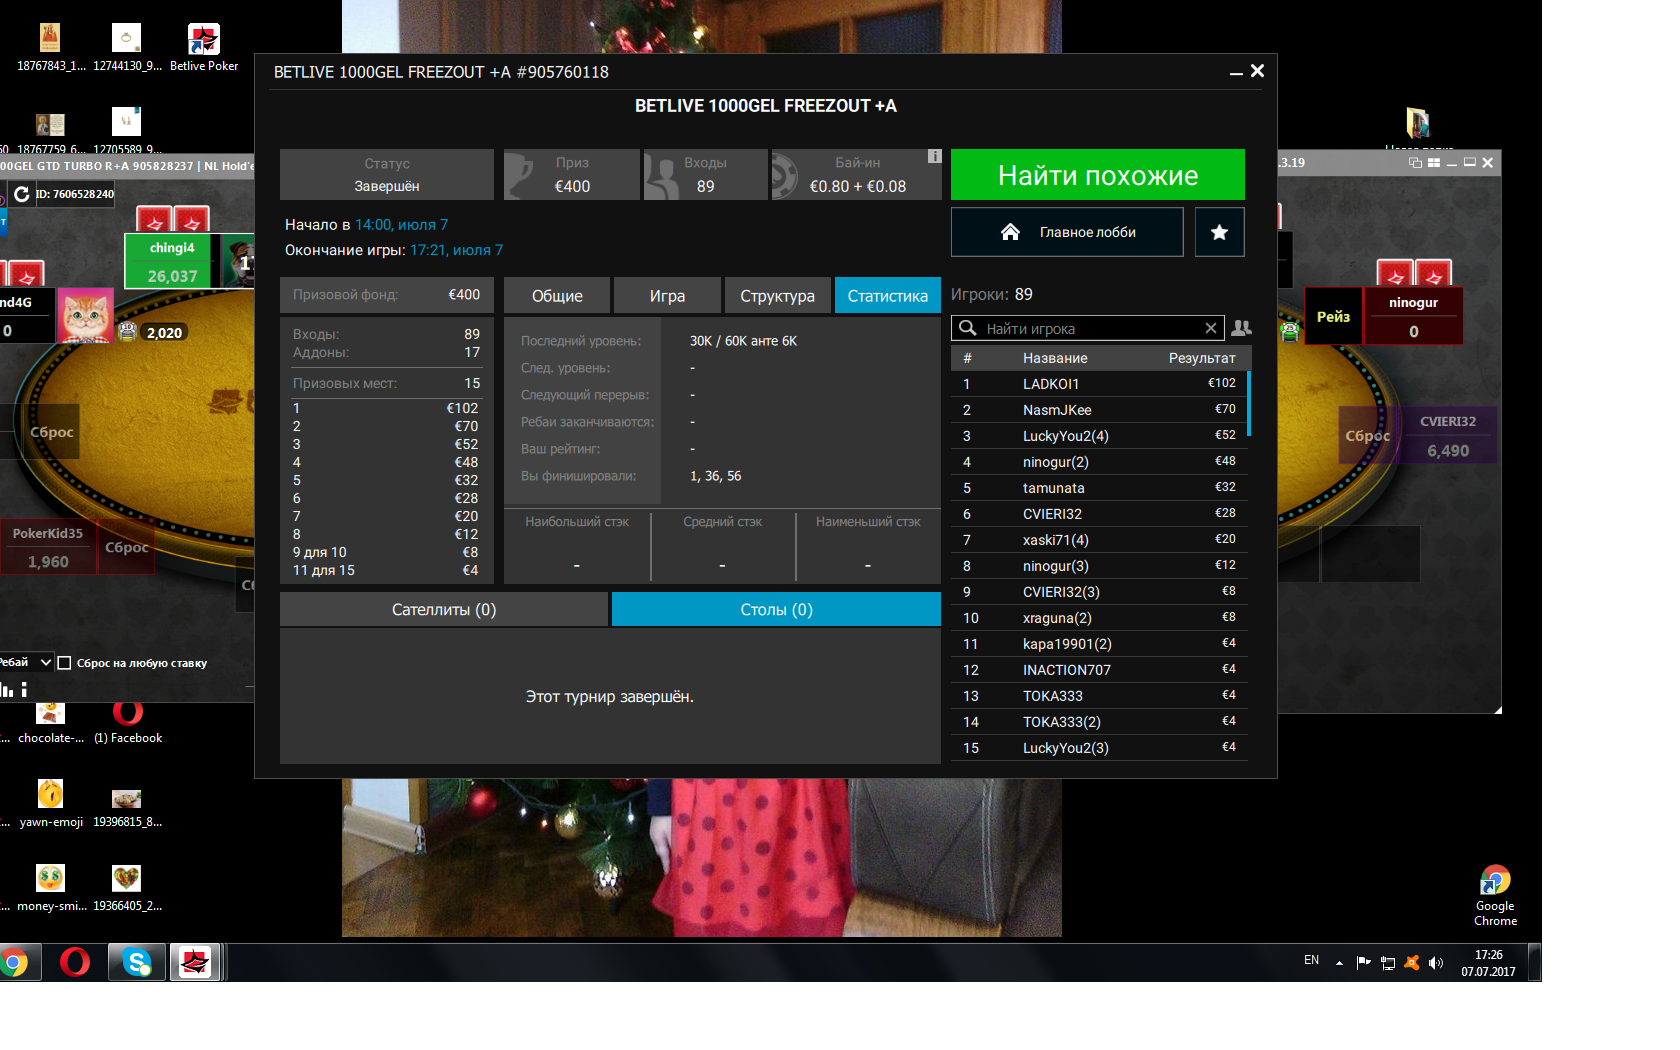Switch to the 'Структура' tab
The height and width of the screenshot is (1050, 1680).
(777, 296)
